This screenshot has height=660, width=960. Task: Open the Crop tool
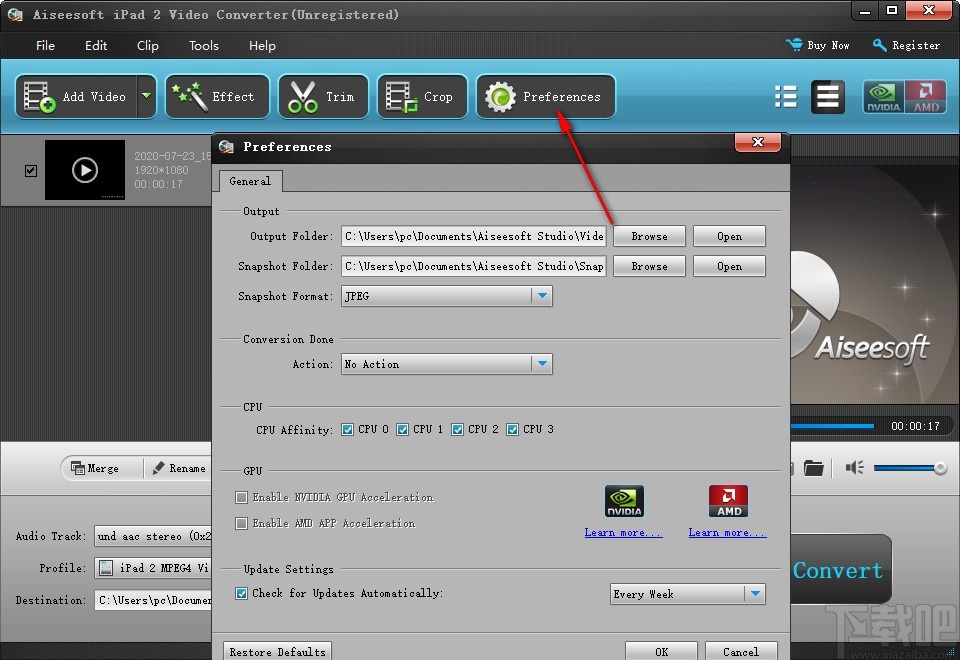point(422,97)
